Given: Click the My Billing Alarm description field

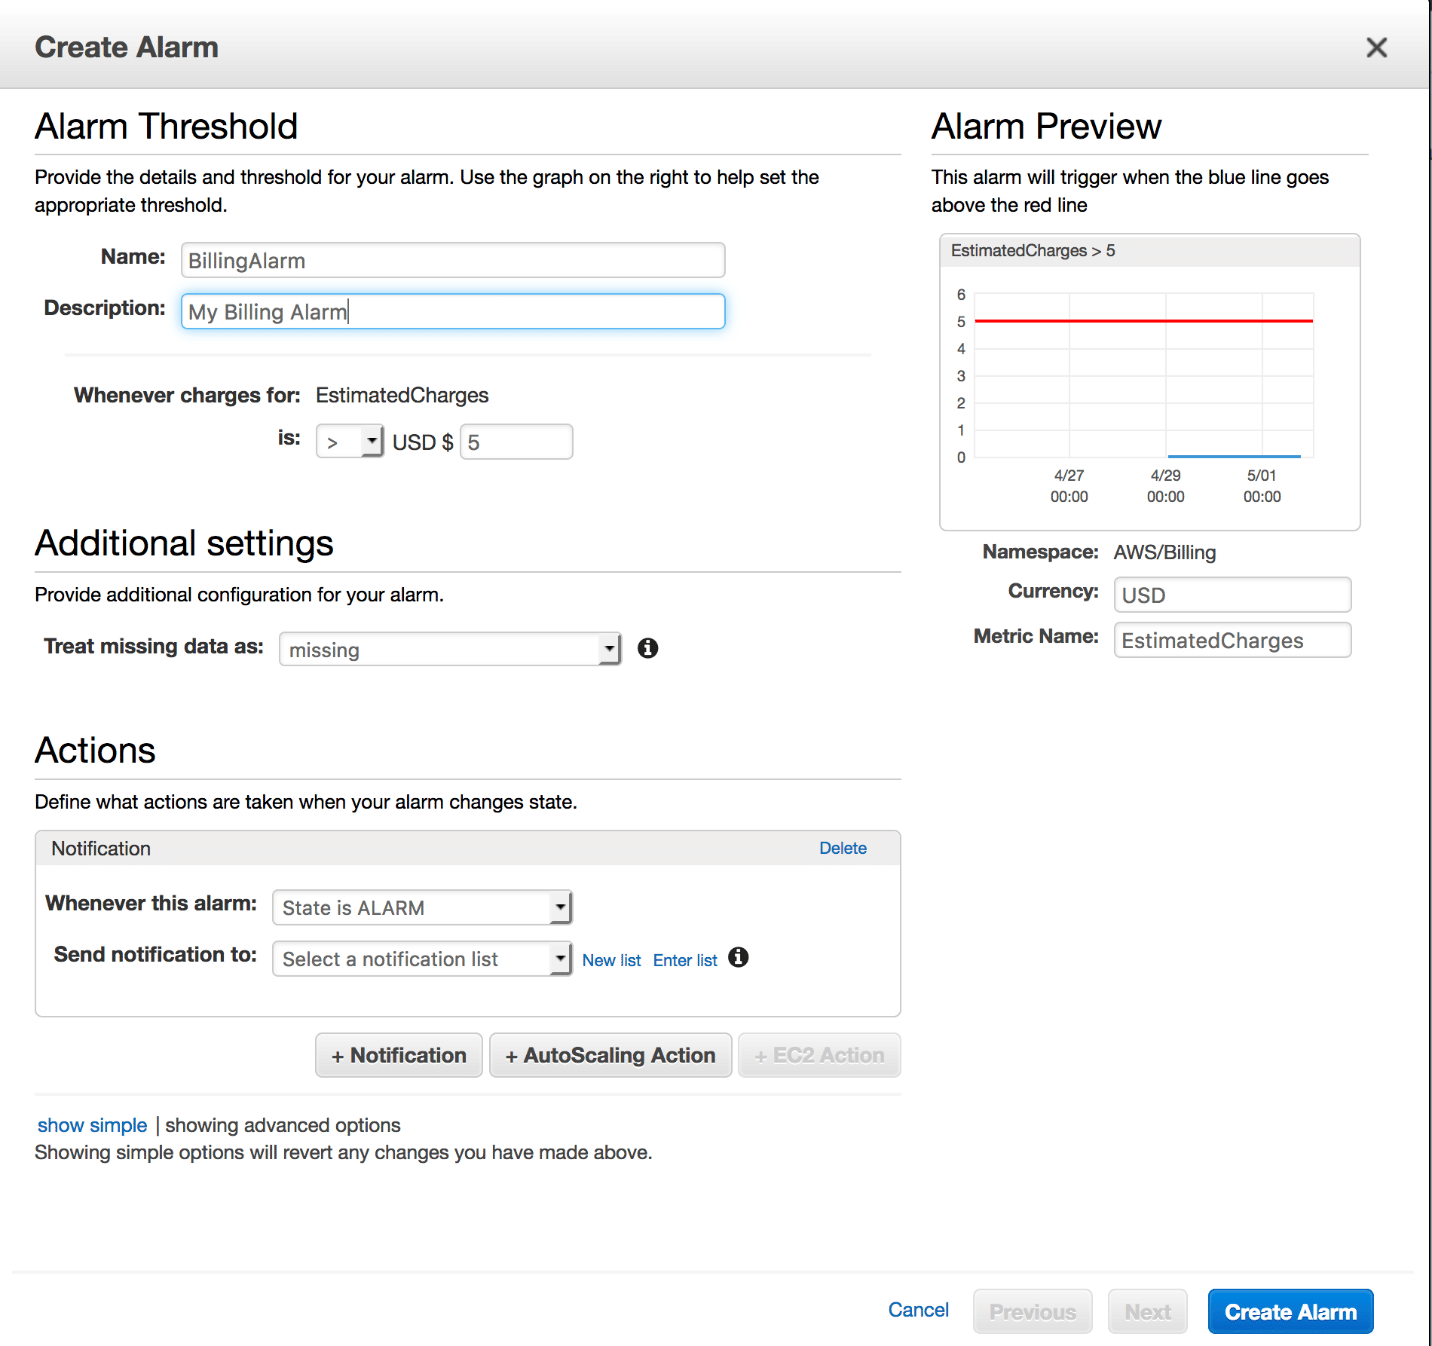Looking at the screenshot, I should [x=452, y=311].
